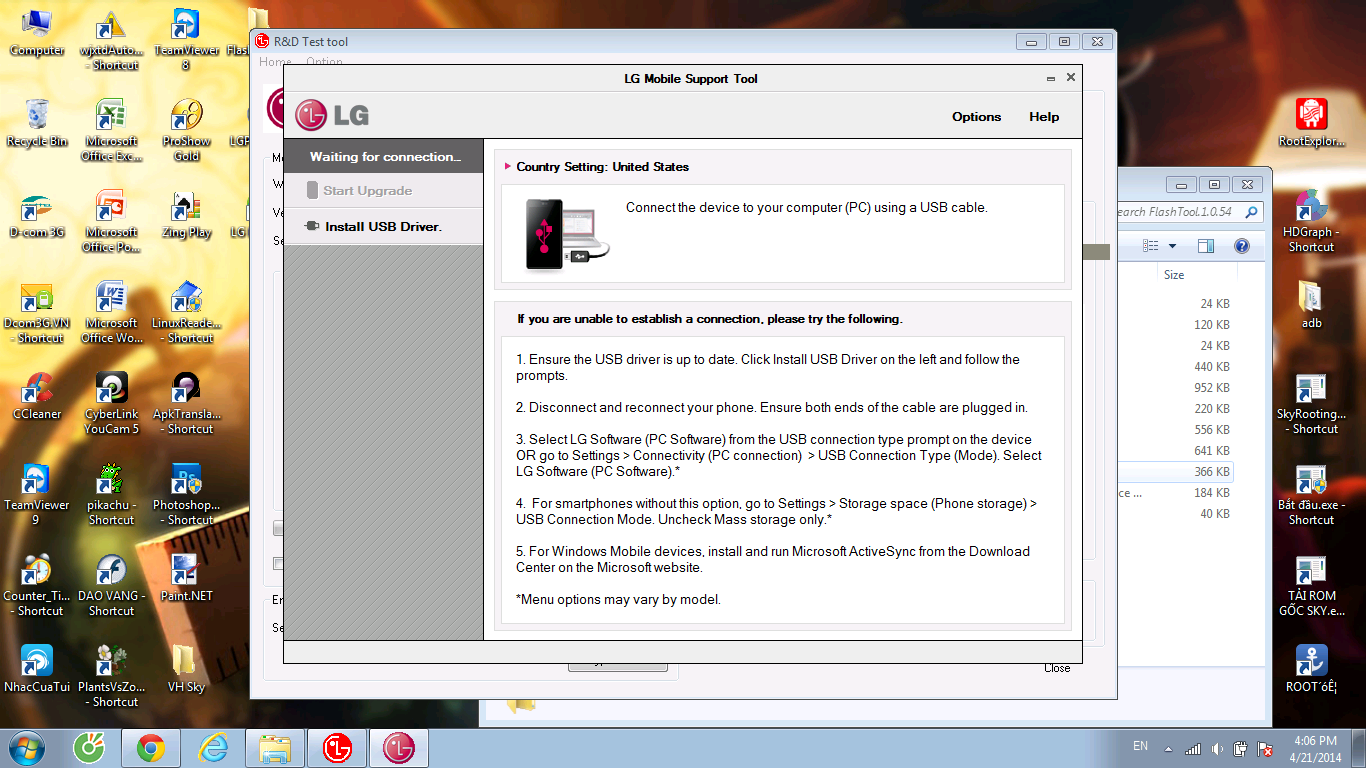Select the CCleaner desktop icon
The image size is (1366, 768).
click(37, 396)
